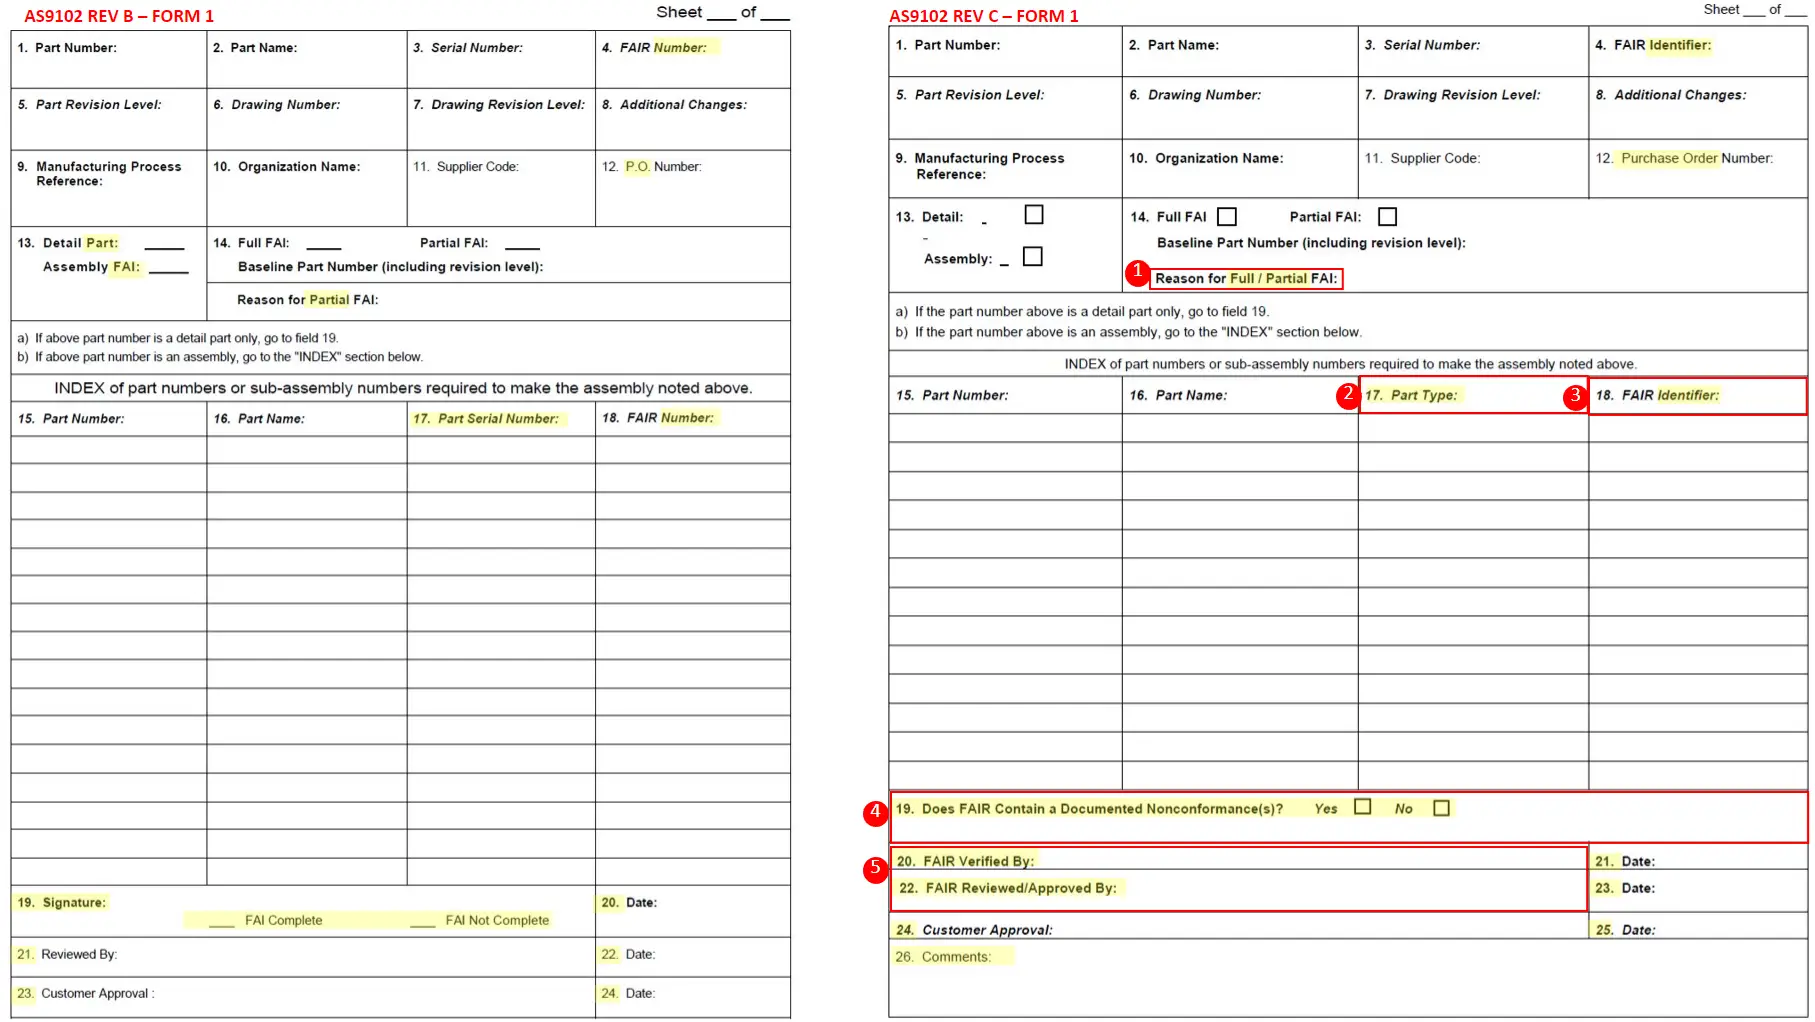
Task: Click red callout marker 1 near Reason for FAI
Action: tap(1139, 271)
